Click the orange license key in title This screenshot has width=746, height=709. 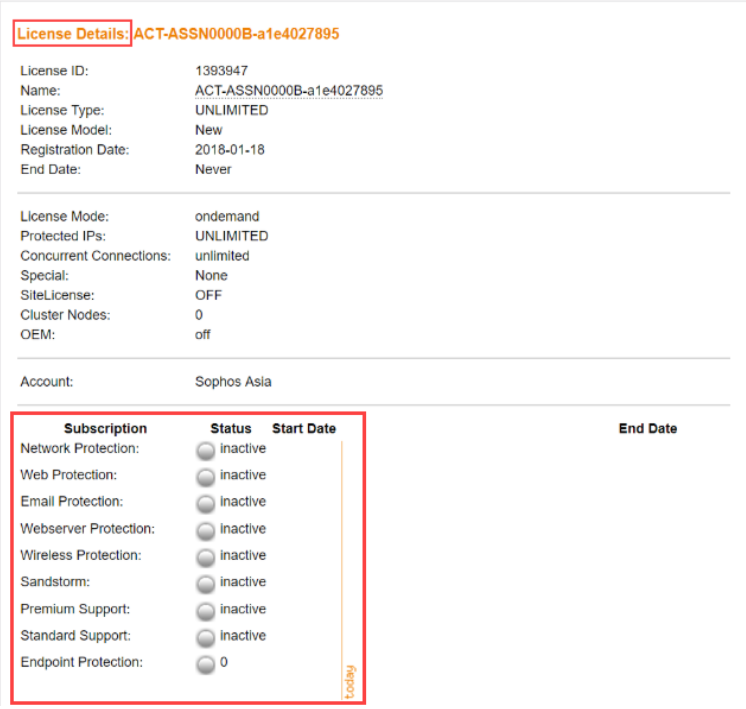click(x=237, y=34)
